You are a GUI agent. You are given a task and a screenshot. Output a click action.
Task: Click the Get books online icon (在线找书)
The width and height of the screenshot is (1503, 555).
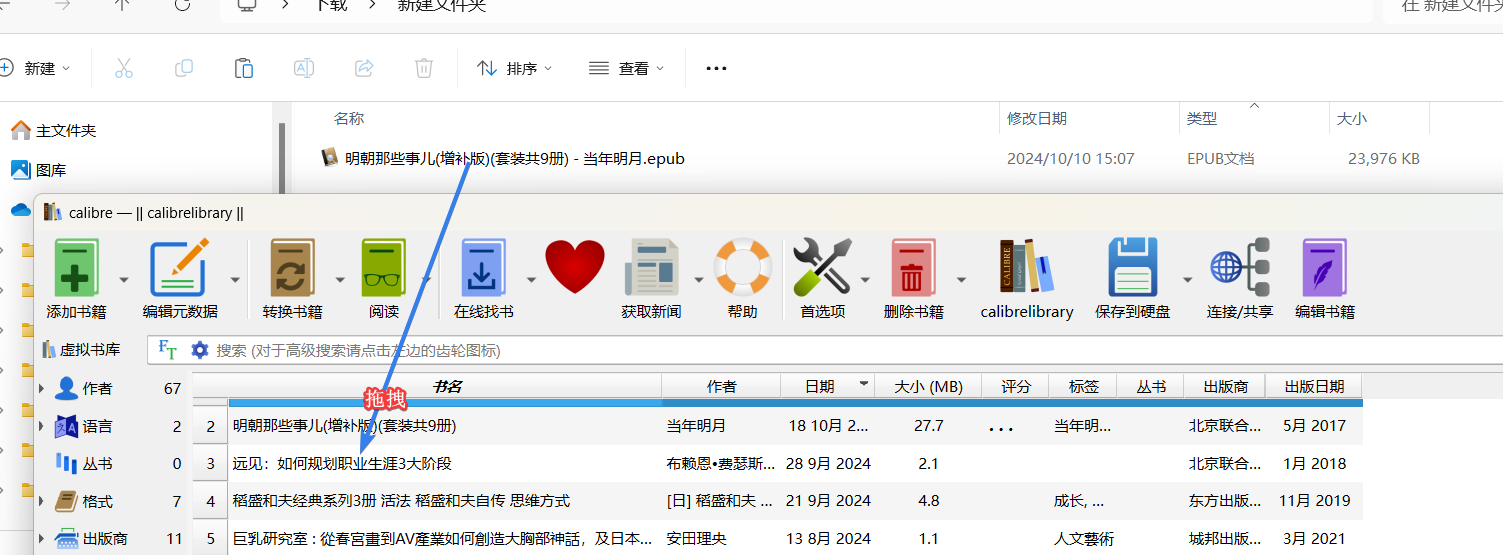click(484, 267)
